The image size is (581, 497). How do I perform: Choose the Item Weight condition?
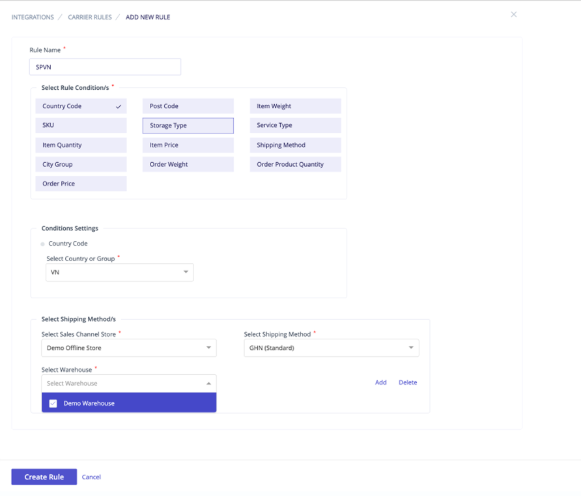[295, 106]
